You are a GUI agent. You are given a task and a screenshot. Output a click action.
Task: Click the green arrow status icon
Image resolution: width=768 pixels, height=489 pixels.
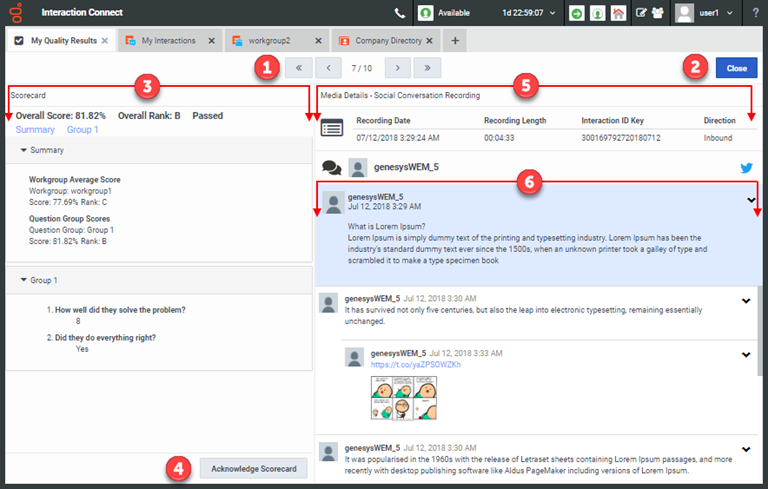(577, 14)
